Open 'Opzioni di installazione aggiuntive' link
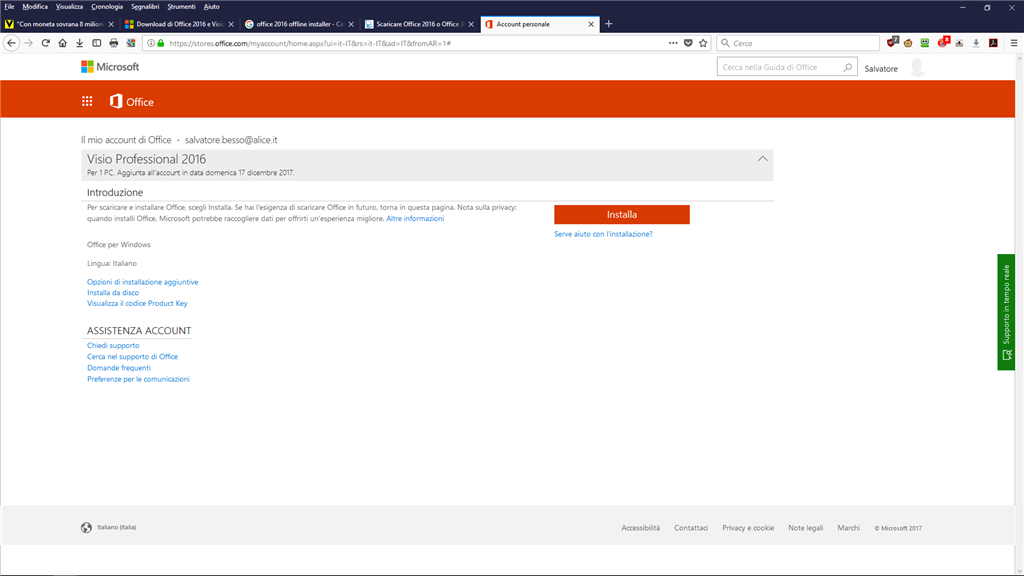This screenshot has height=576, width=1024. (142, 282)
